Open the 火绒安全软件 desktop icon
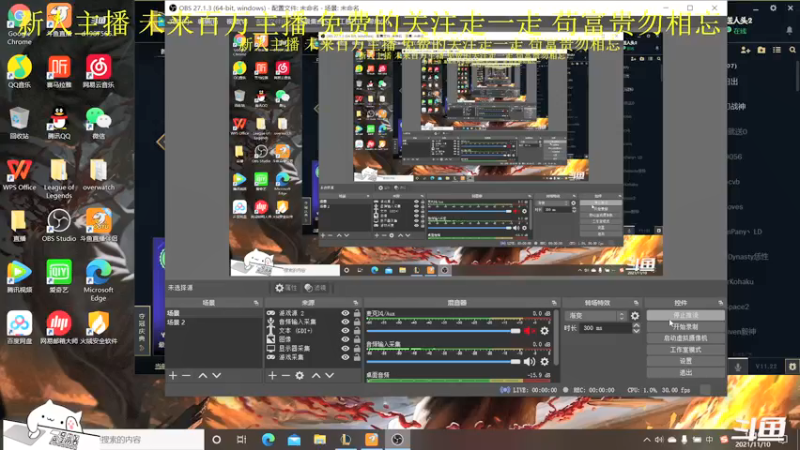The image size is (800, 450). point(98,327)
